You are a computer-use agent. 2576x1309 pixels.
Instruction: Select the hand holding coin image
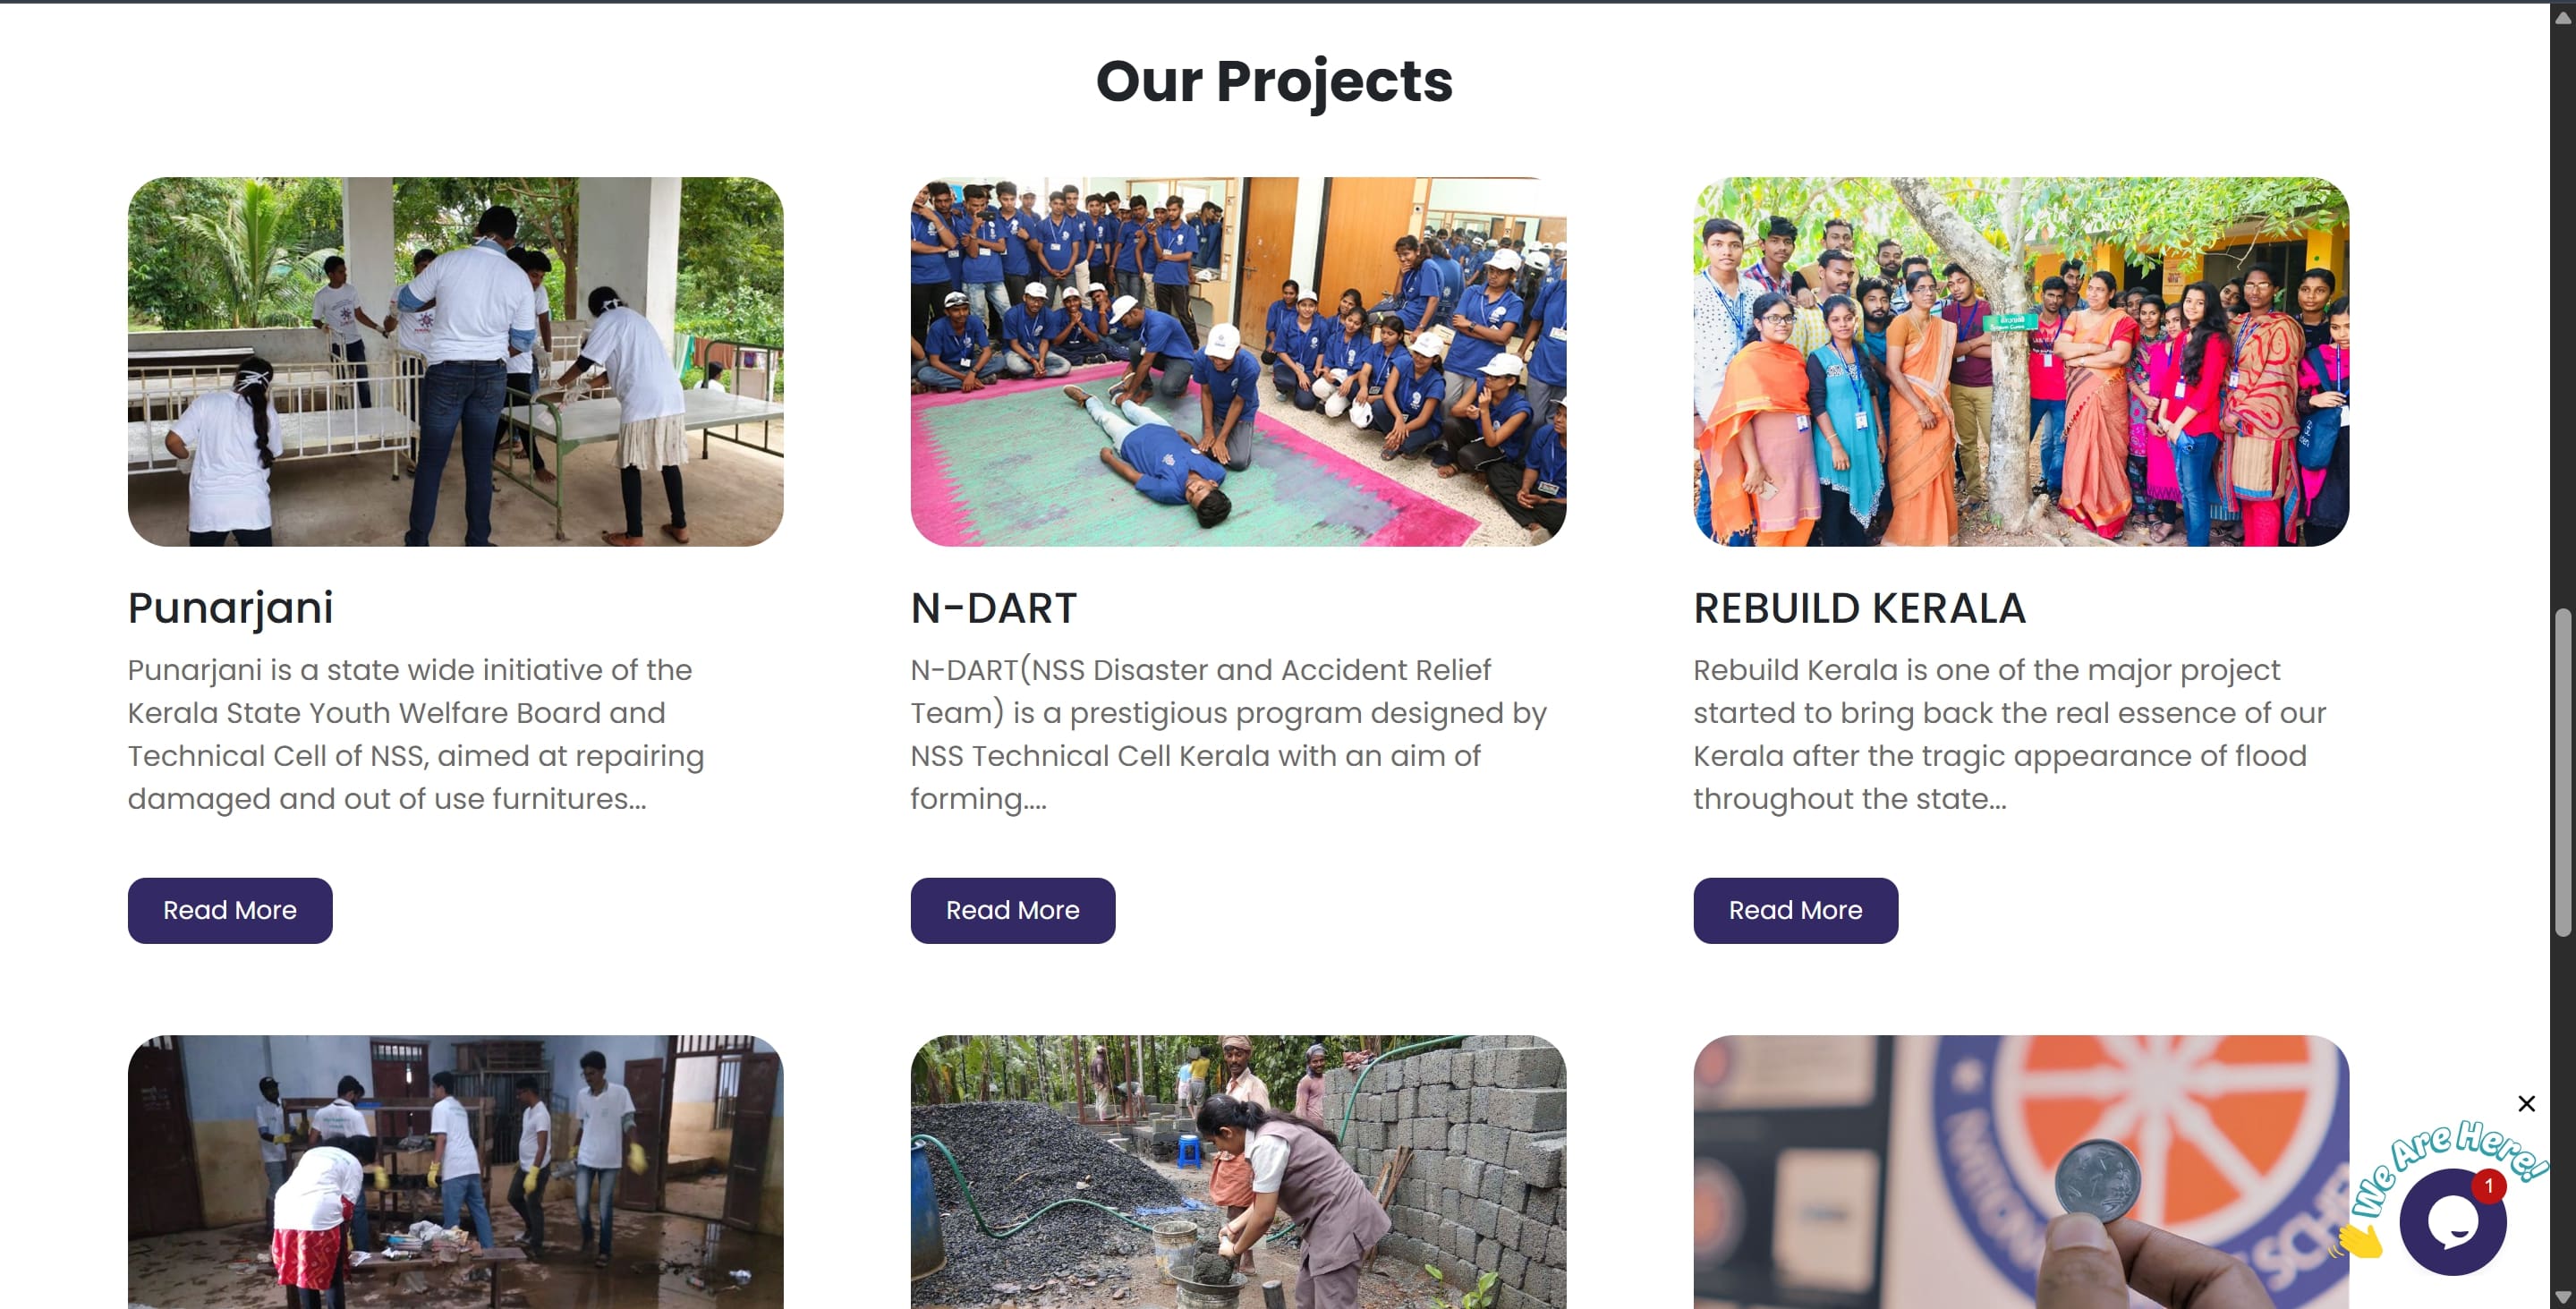point(2020,1171)
